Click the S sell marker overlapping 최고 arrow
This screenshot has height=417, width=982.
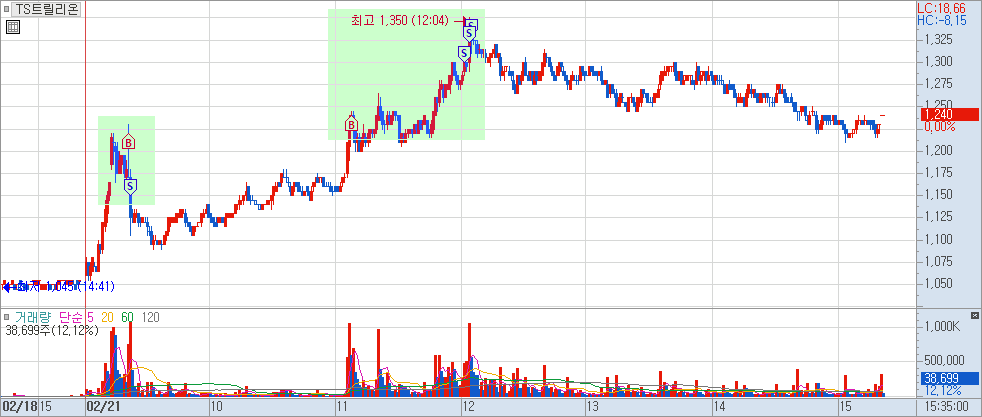(x=472, y=25)
